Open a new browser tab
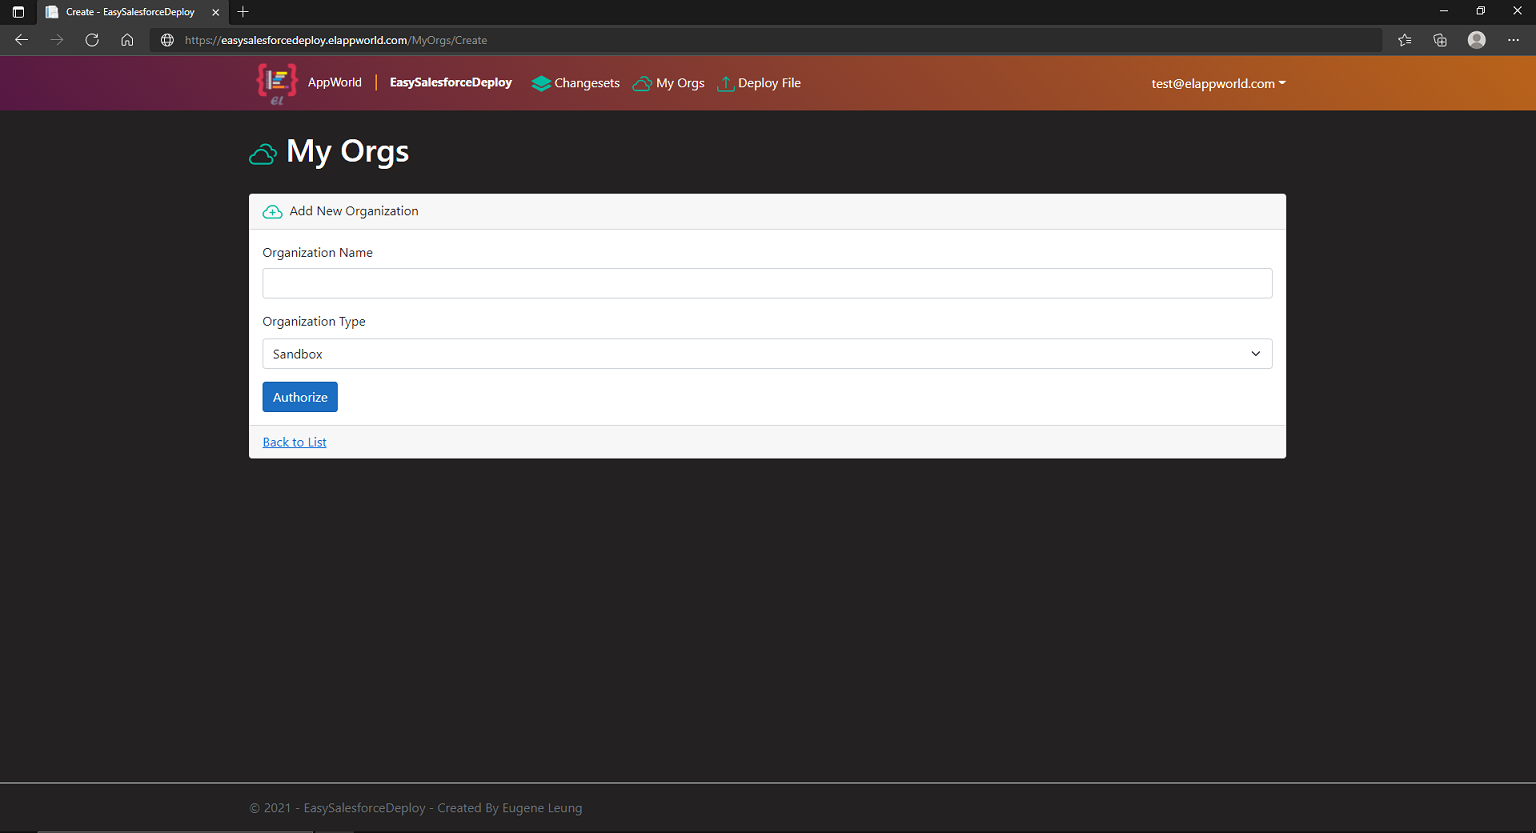 pyautogui.click(x=243, y=12)
